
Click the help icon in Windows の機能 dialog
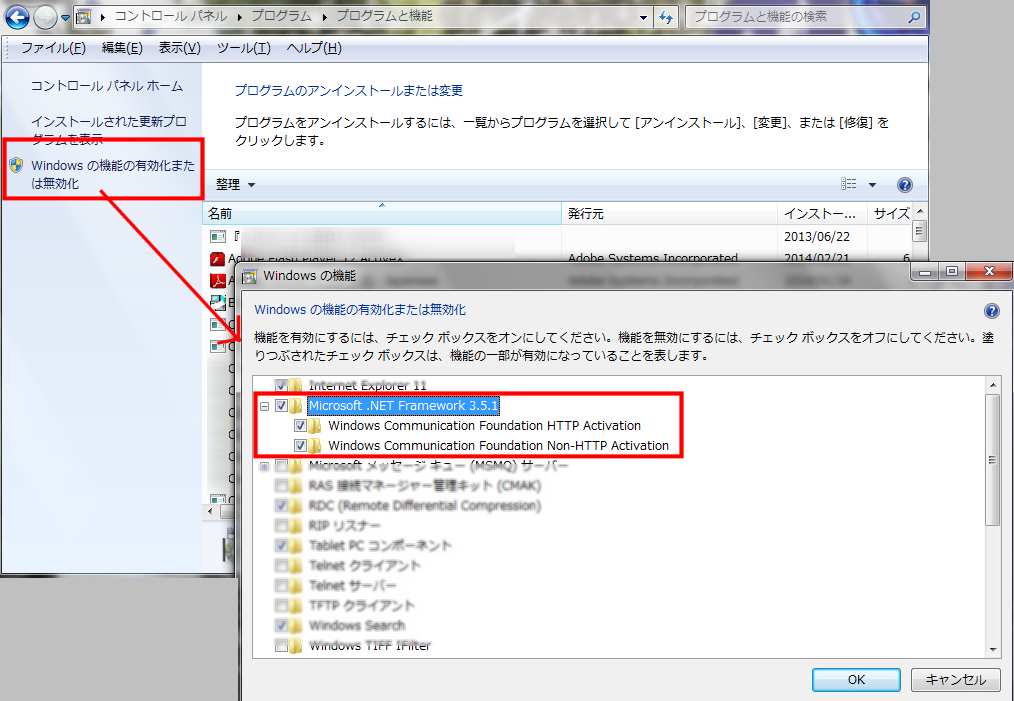[991, 310]
